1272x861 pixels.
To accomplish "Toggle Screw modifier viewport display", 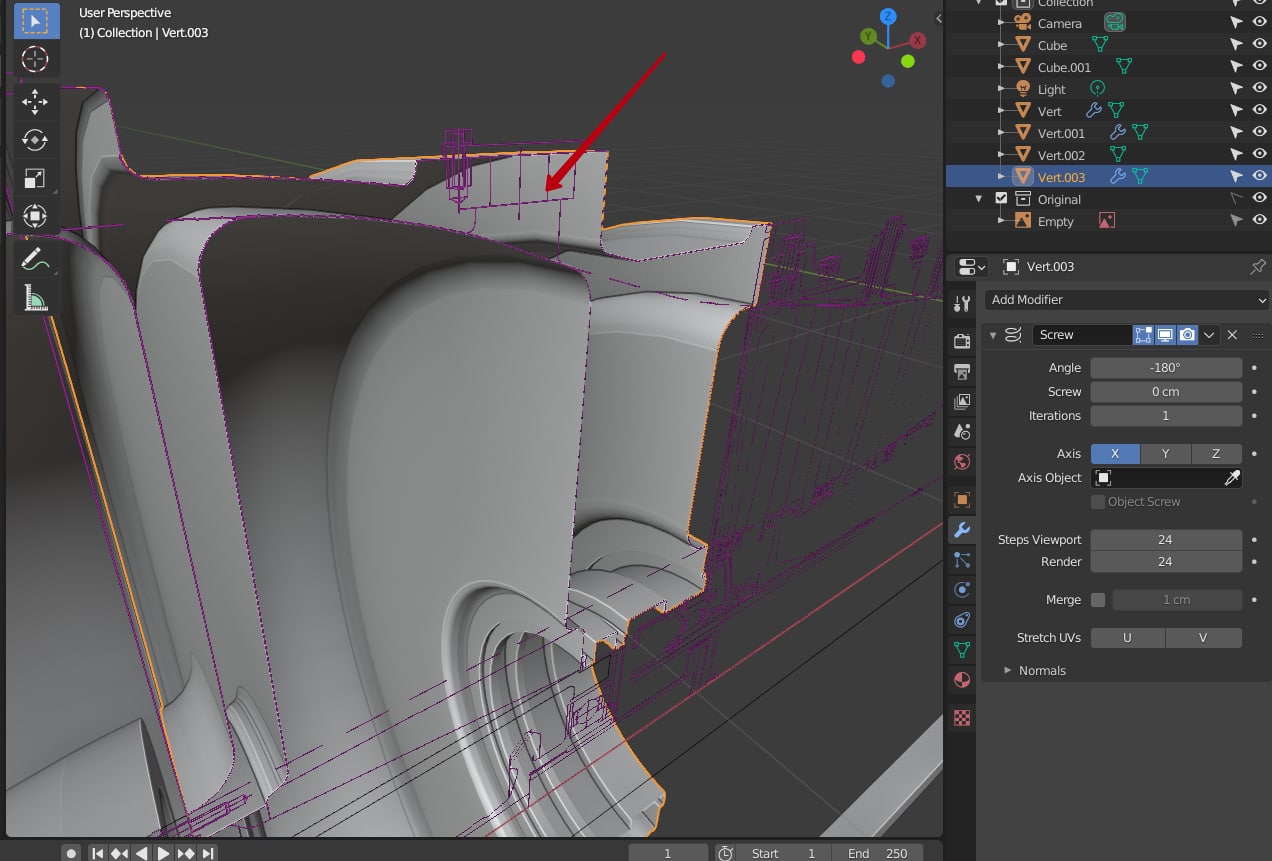I will click(x=1165, y=335).
